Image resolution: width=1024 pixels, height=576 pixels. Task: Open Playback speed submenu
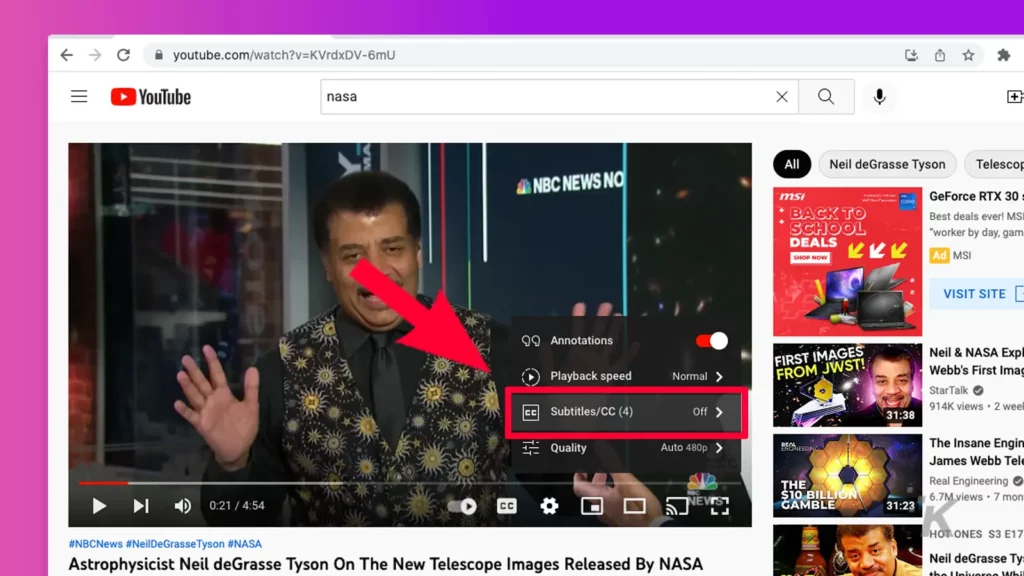click(624, 376)
